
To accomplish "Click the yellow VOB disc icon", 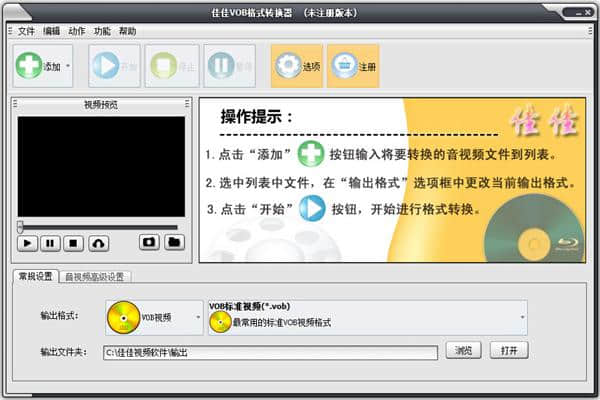I will 124,318.
